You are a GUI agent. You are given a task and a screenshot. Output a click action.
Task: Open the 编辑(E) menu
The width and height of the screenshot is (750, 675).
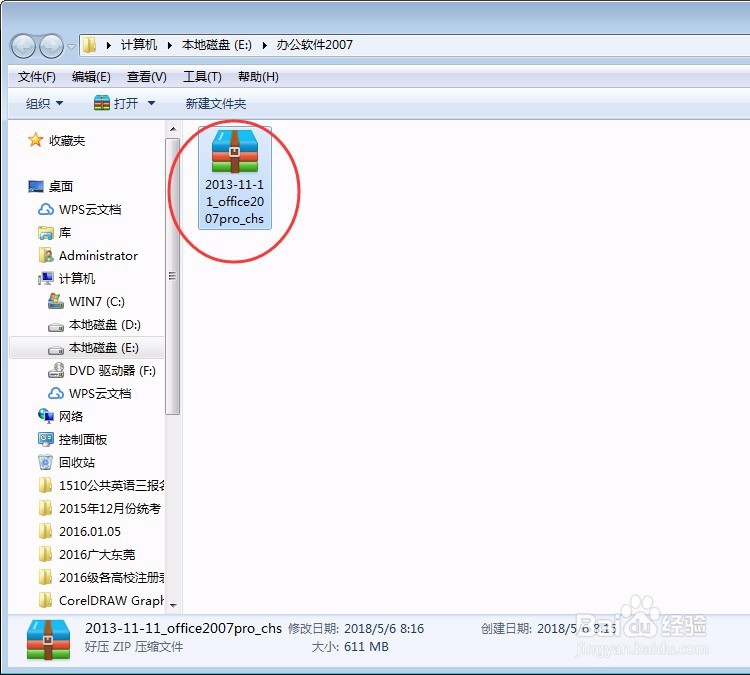(91, 77)
